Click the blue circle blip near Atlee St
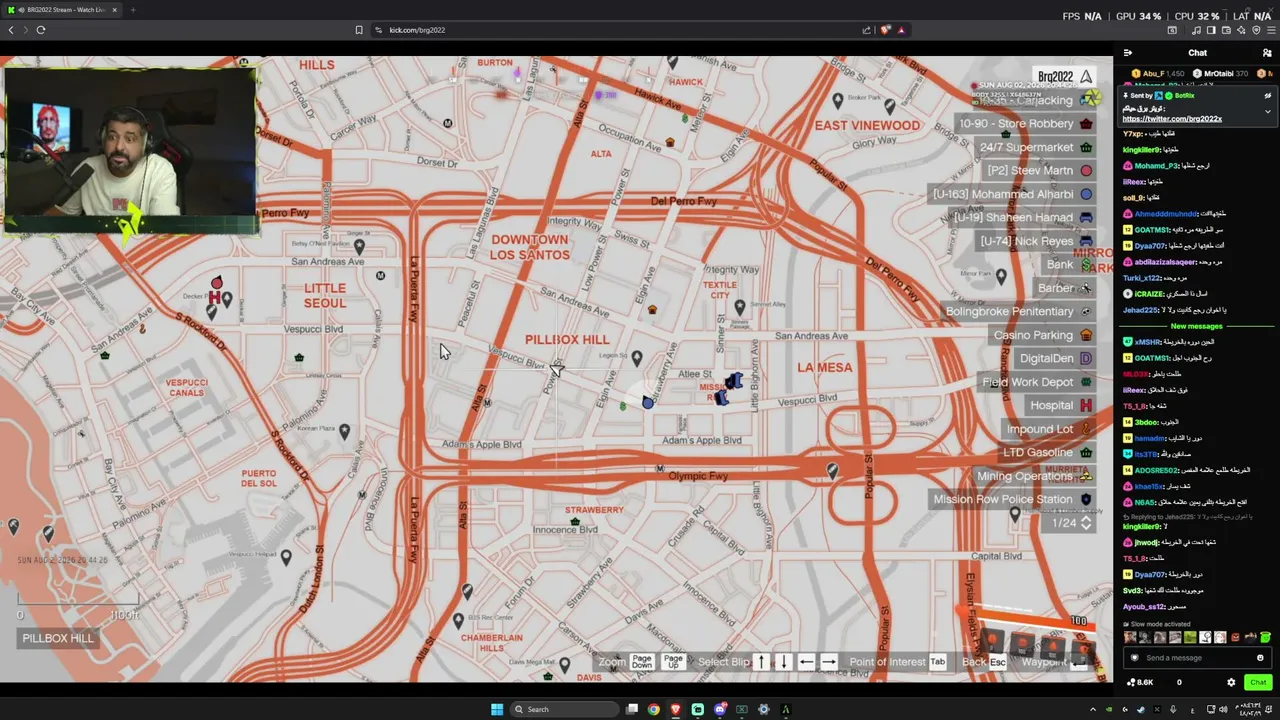Viewport: 1280px width, 720px height. coord(648,402)
